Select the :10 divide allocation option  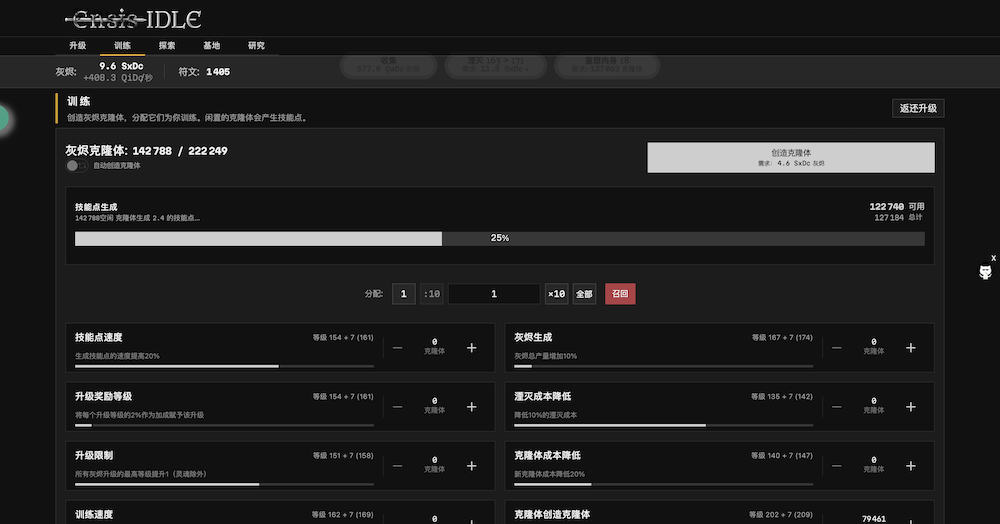(x=432, y=294)
